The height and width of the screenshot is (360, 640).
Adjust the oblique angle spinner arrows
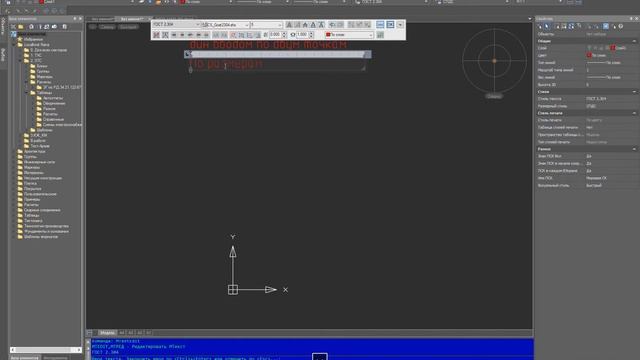point(284,35)
